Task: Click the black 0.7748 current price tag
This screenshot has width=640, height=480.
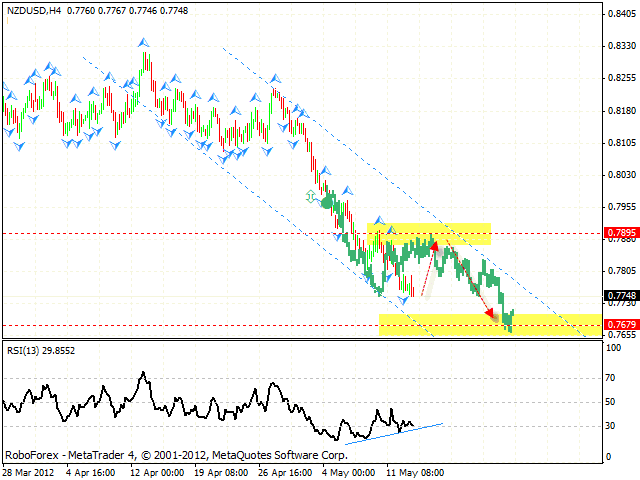Action: point(620,296)
